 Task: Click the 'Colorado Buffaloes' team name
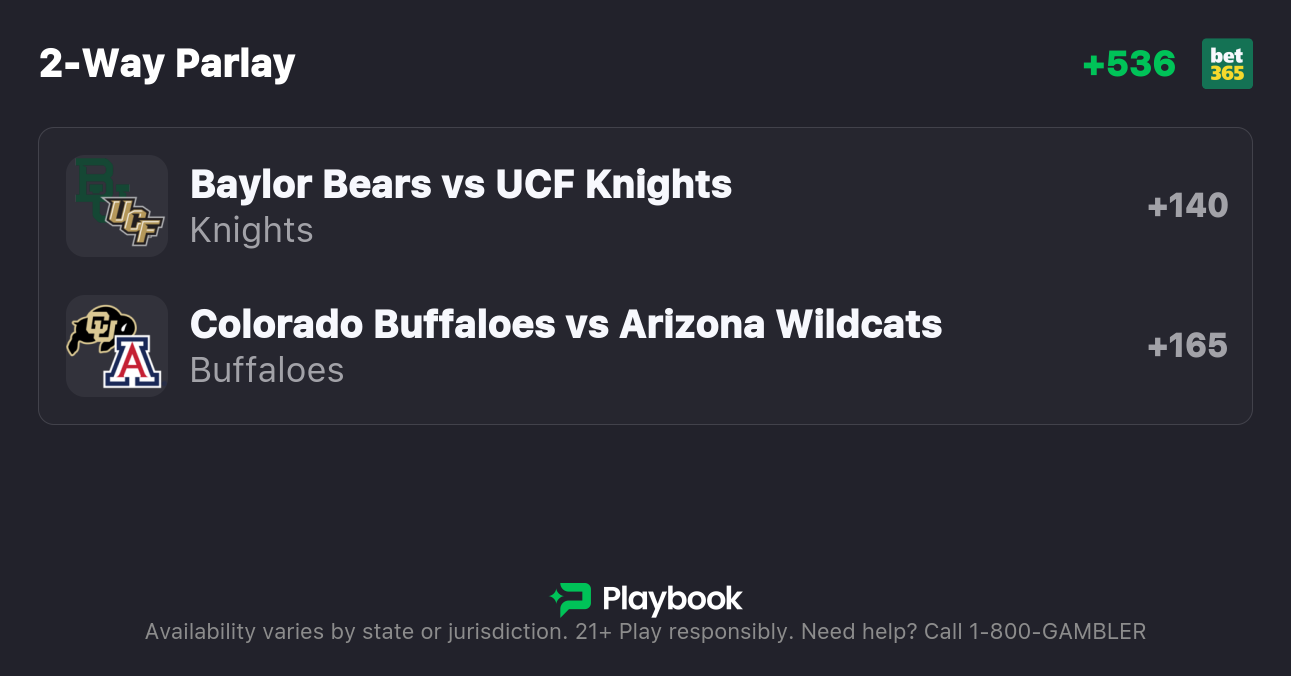[x=372, y=324]
